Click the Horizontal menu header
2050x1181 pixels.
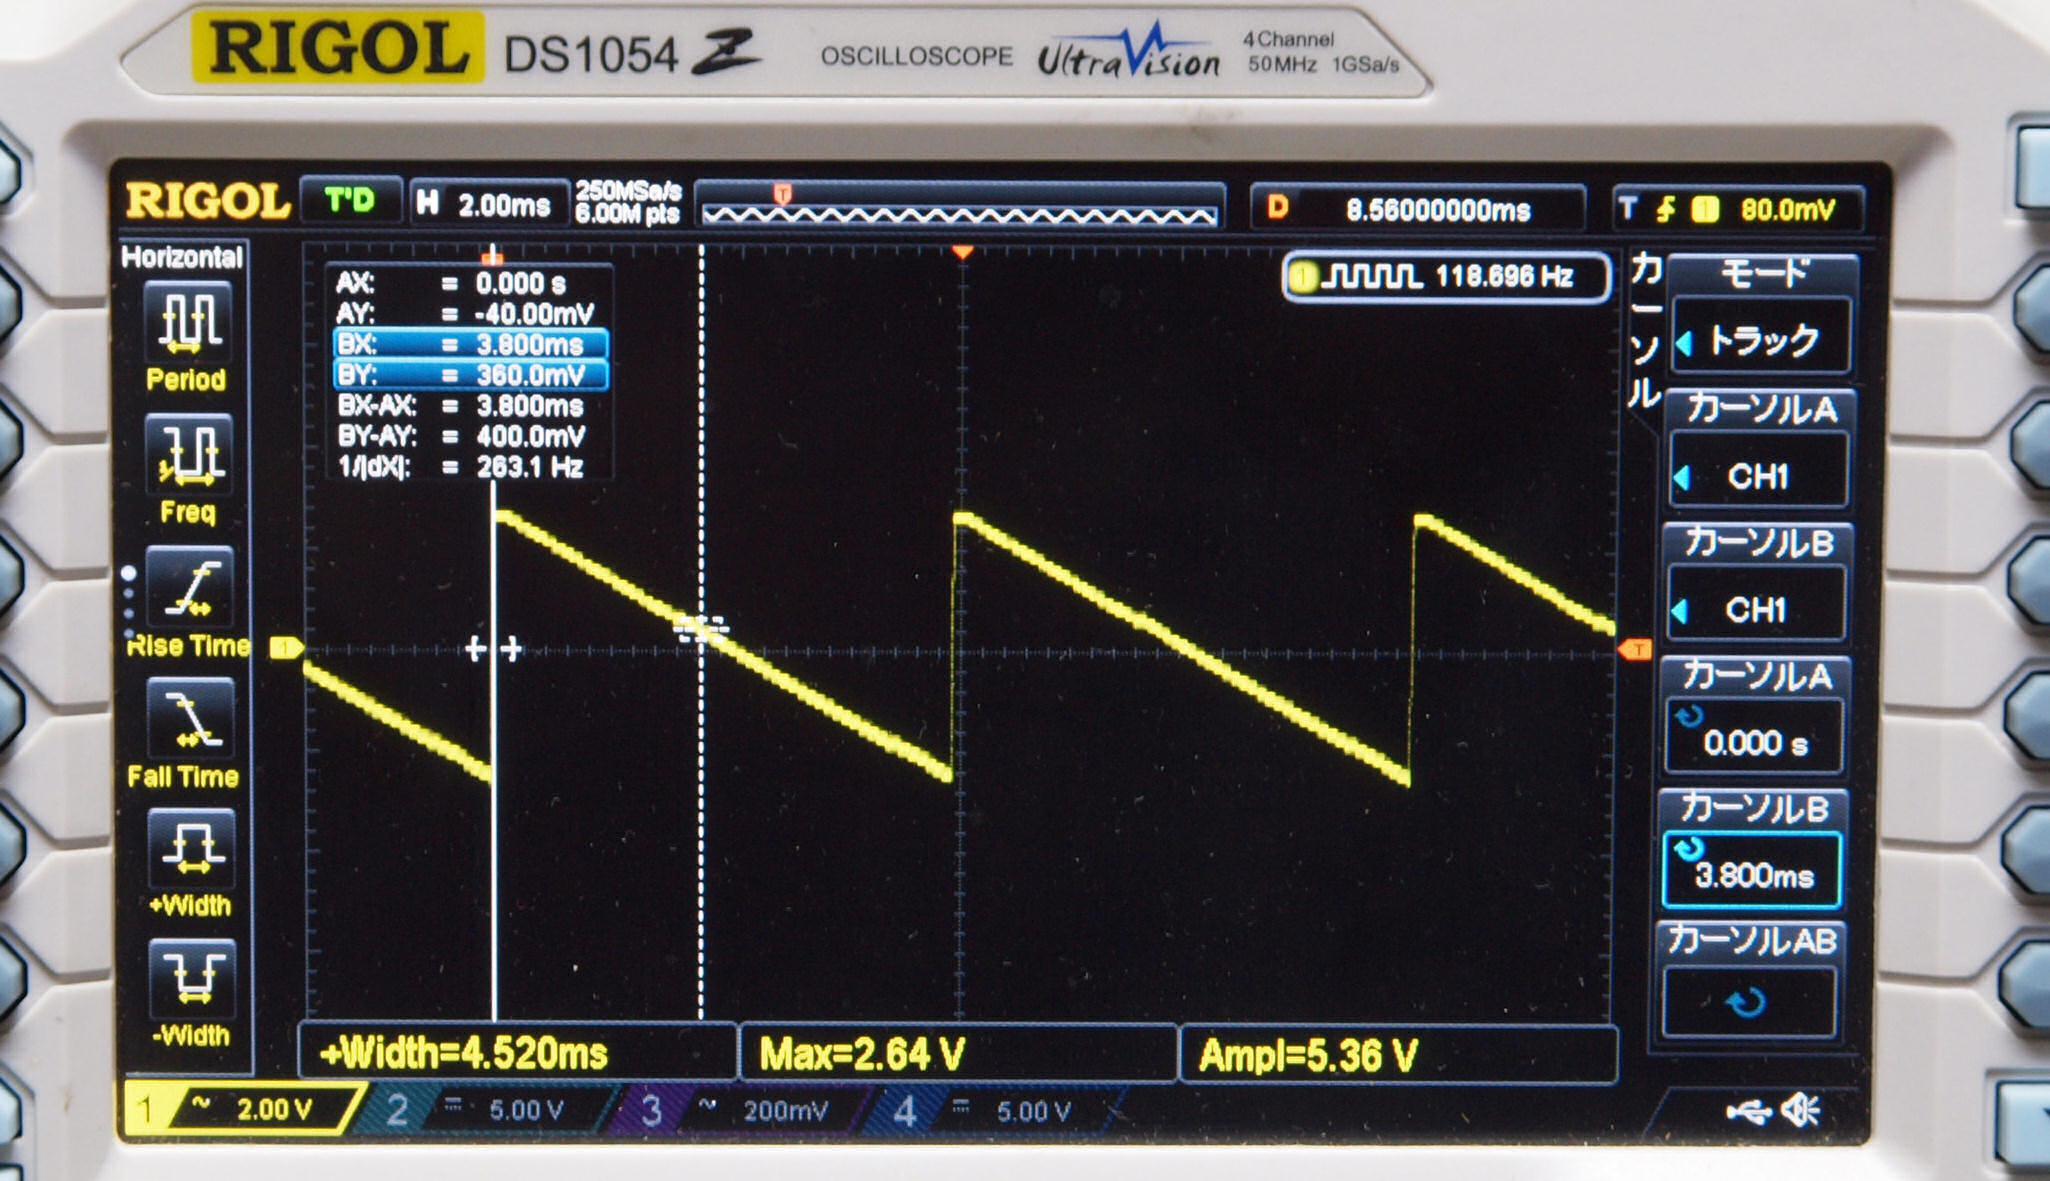pos(182,258)
